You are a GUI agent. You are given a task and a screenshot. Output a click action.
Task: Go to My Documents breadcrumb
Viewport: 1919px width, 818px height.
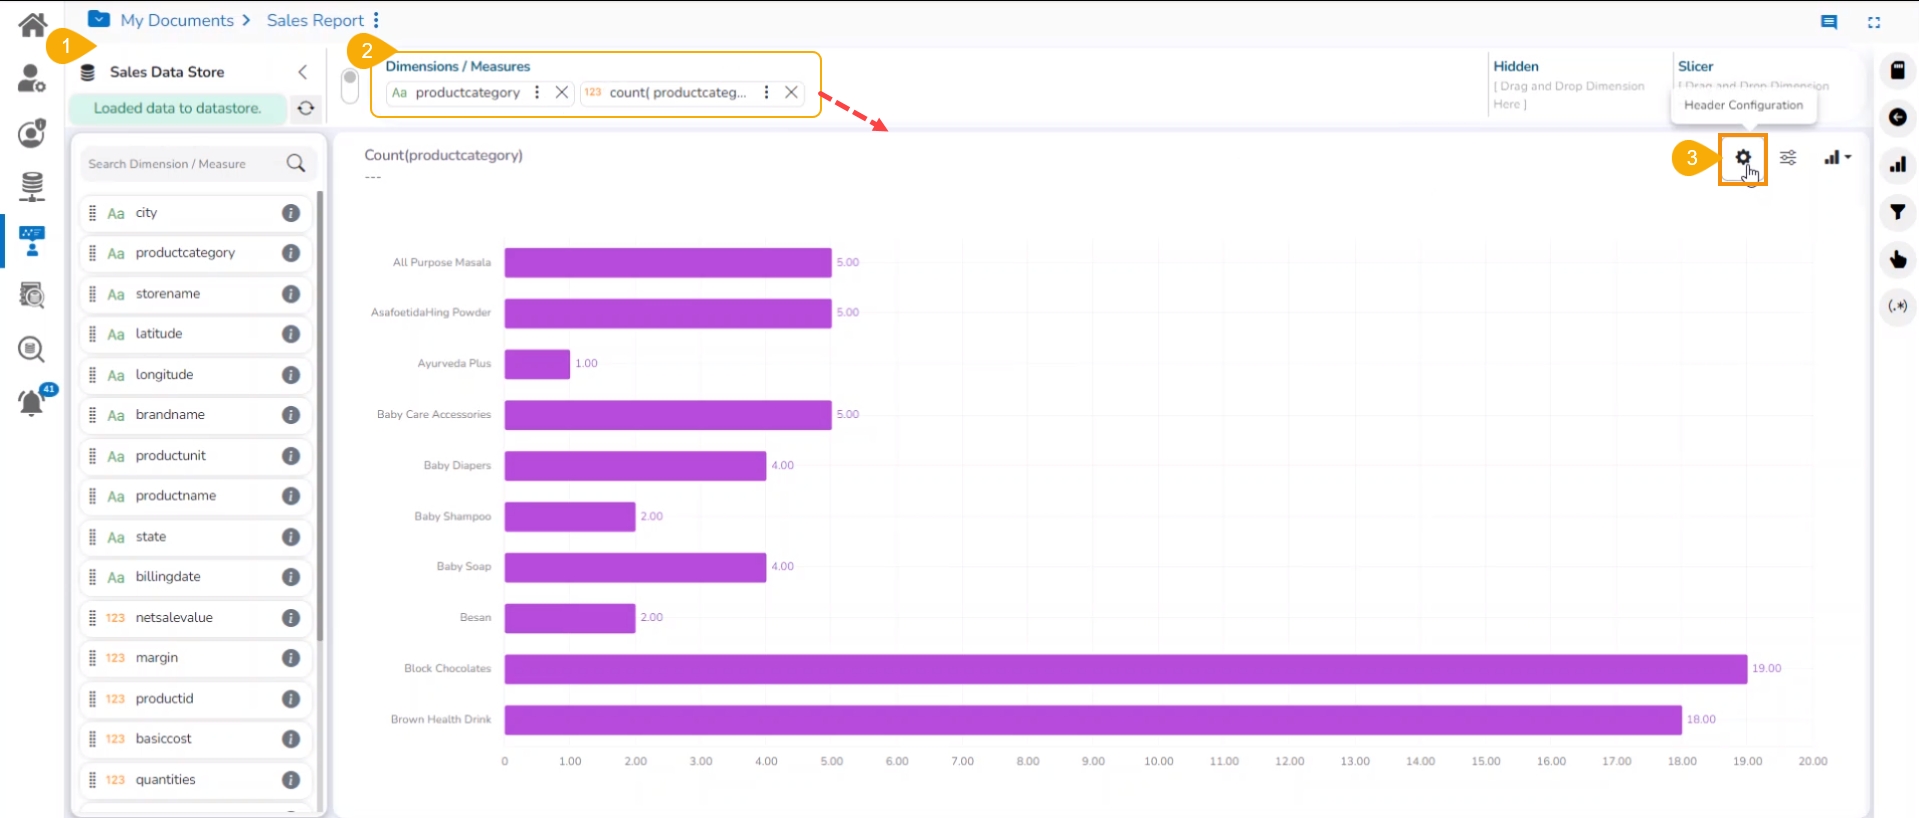click(176, 20)
